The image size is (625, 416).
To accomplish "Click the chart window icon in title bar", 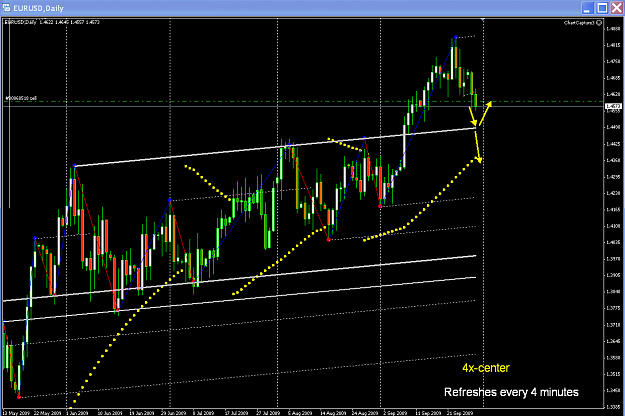I will click(6, 7).
